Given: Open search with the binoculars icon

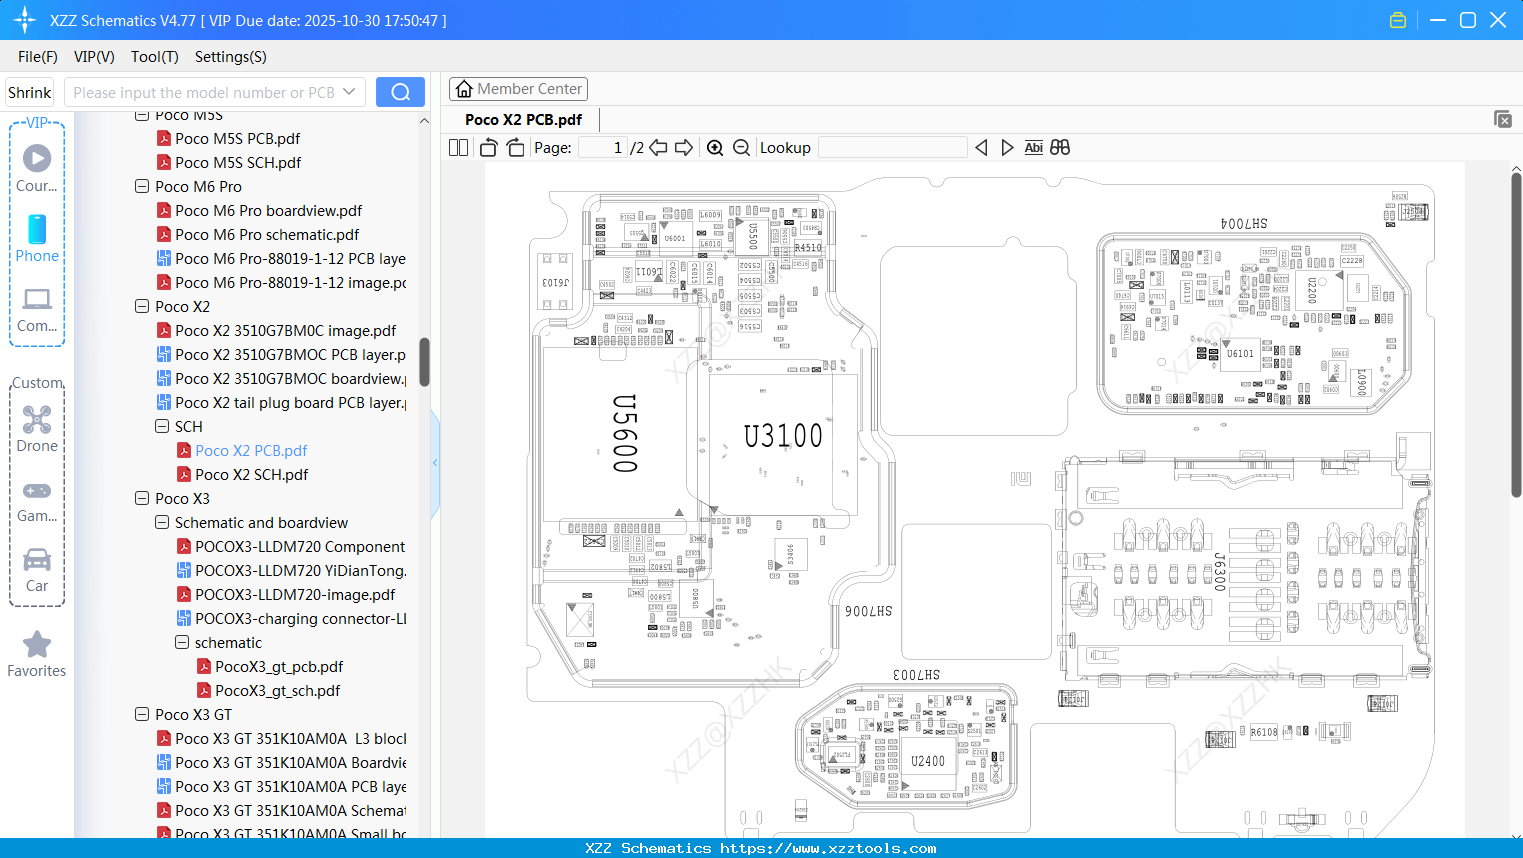Looking at the screenshot, I should pos(1059,147).
